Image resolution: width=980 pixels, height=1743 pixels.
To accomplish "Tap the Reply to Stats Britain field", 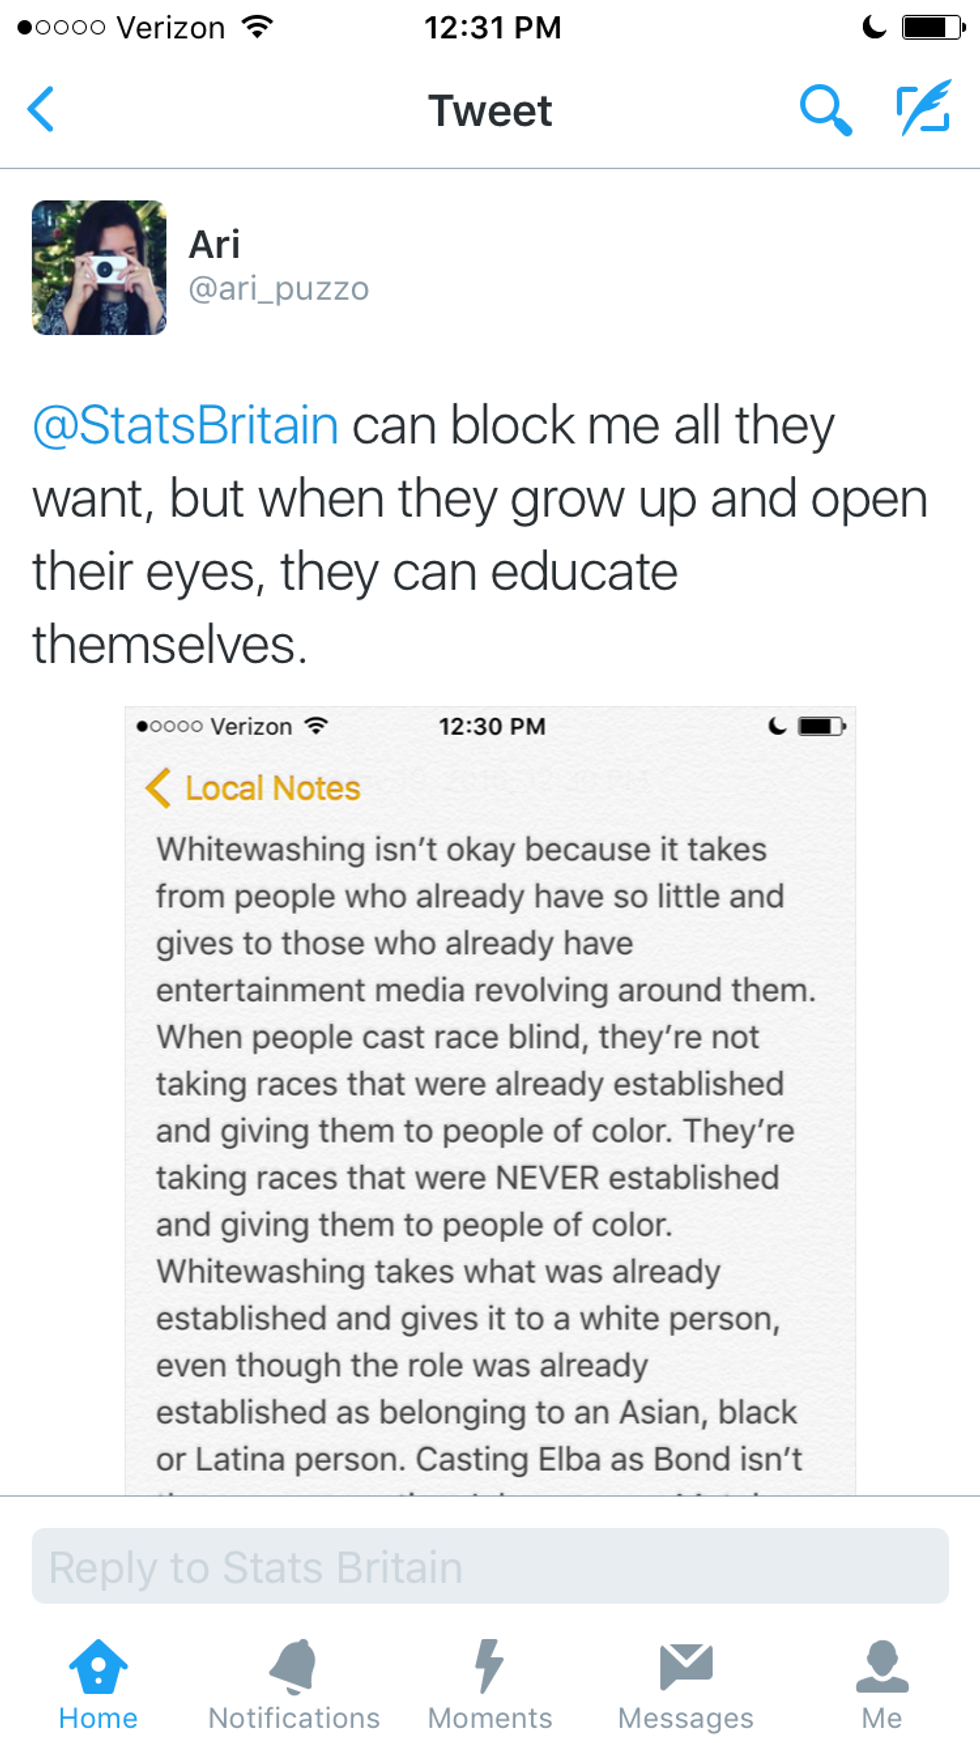I will tap(490, 1566).
